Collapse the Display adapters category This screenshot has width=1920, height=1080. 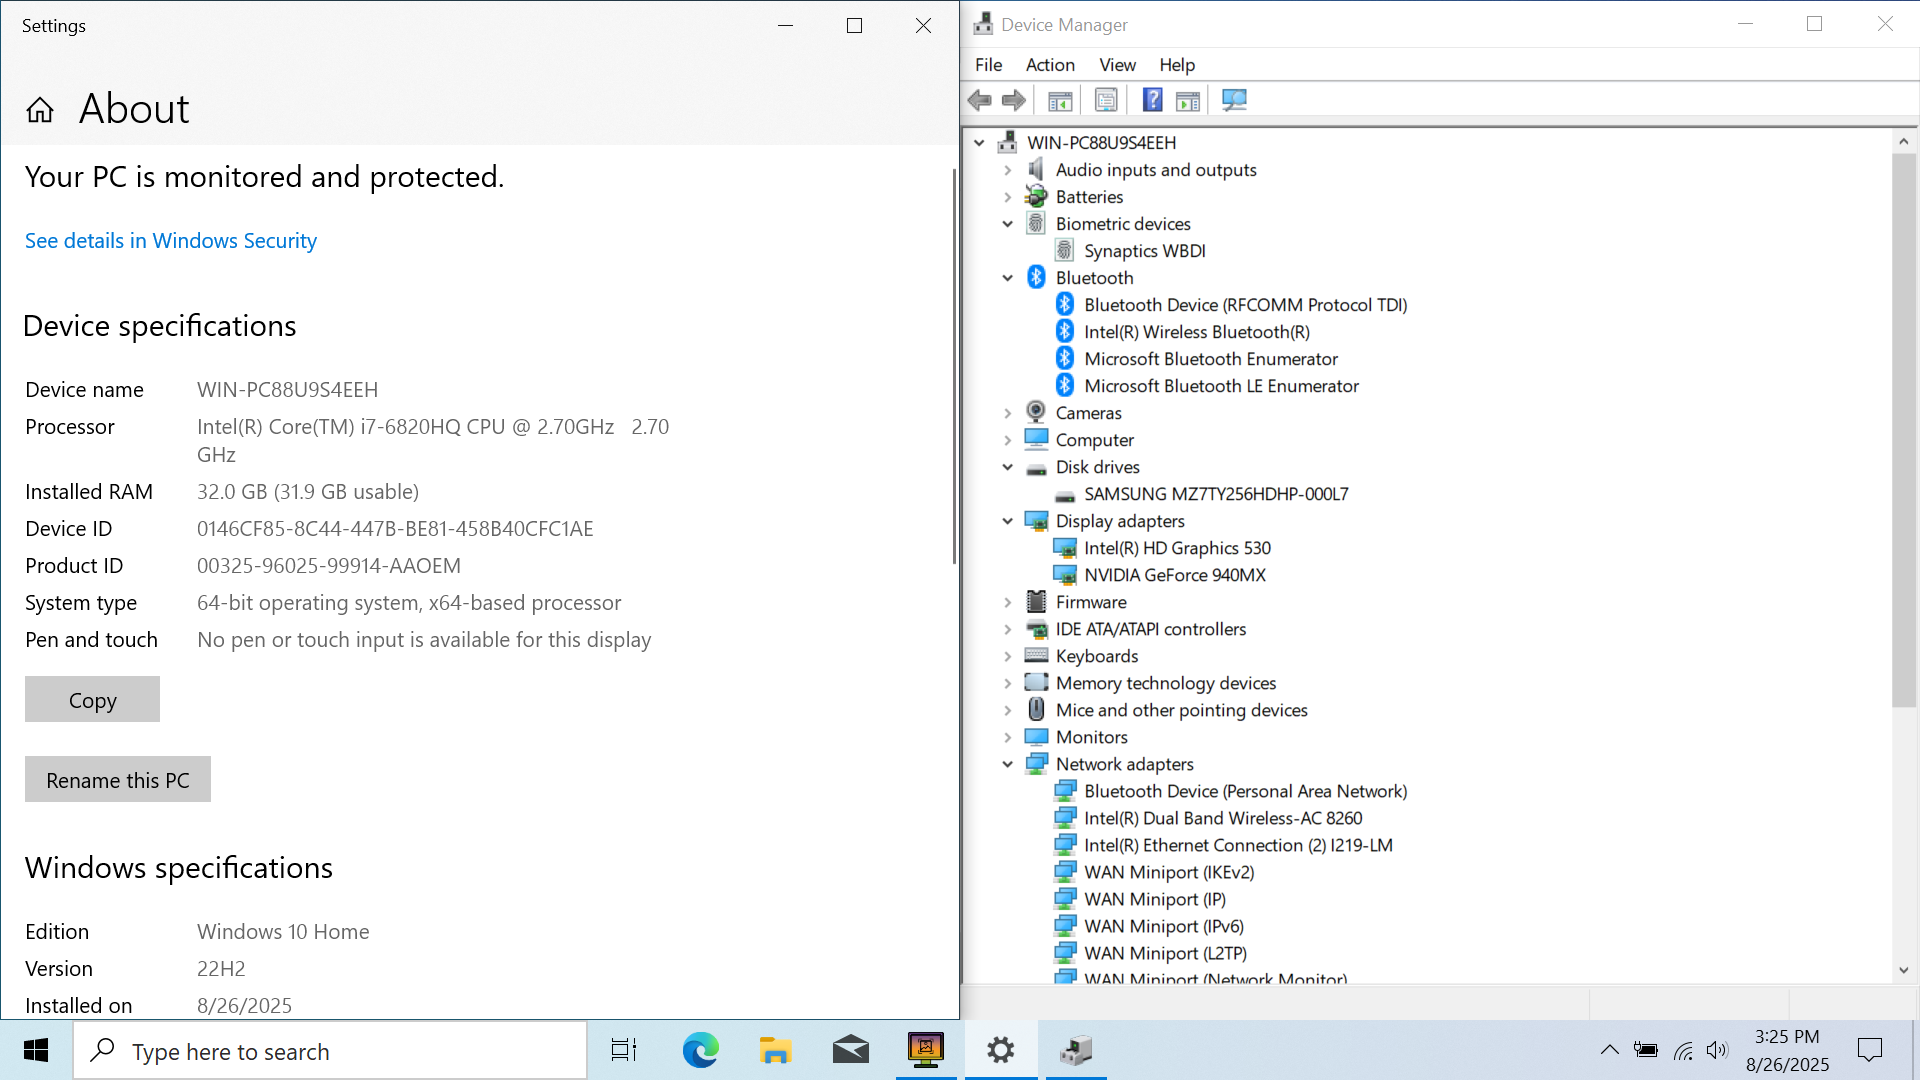[x=1008, y=521]
